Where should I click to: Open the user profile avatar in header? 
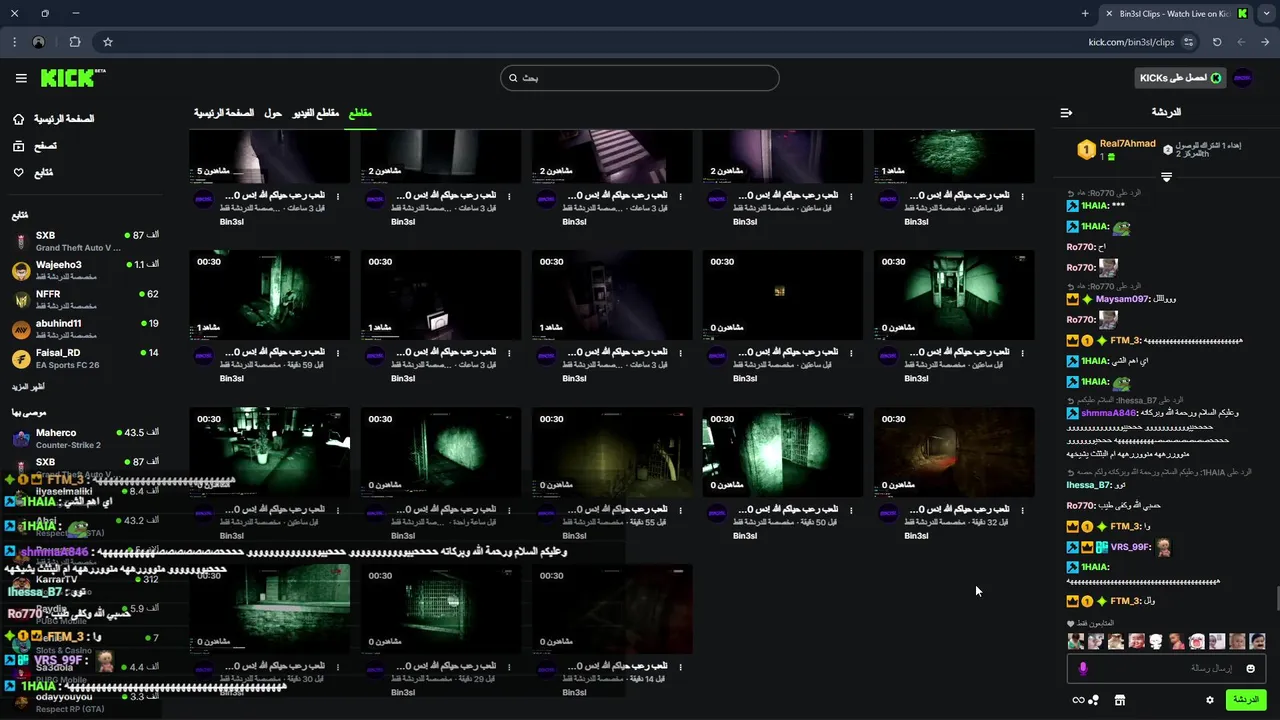click(x=1242, y=78)
